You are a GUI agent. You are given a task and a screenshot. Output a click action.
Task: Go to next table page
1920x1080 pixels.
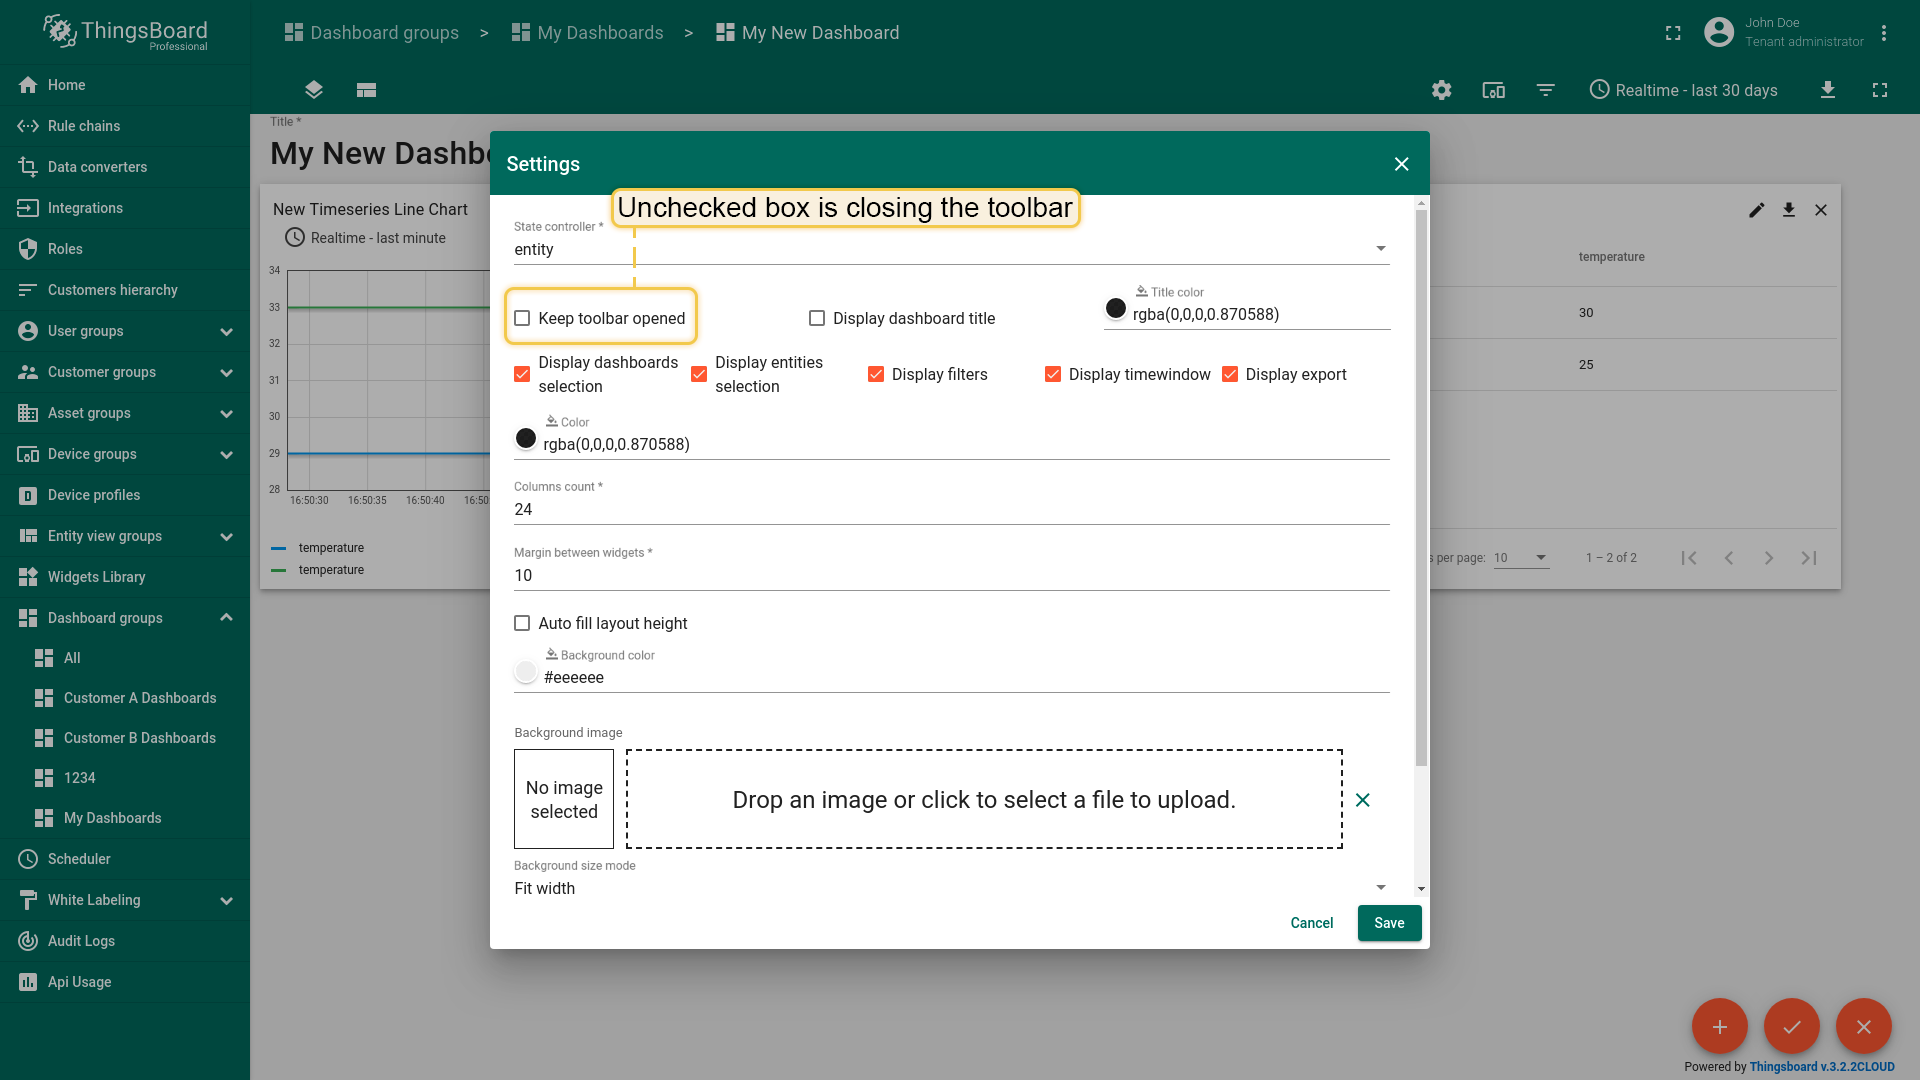pyautogui.click(x=1769, y=558)
